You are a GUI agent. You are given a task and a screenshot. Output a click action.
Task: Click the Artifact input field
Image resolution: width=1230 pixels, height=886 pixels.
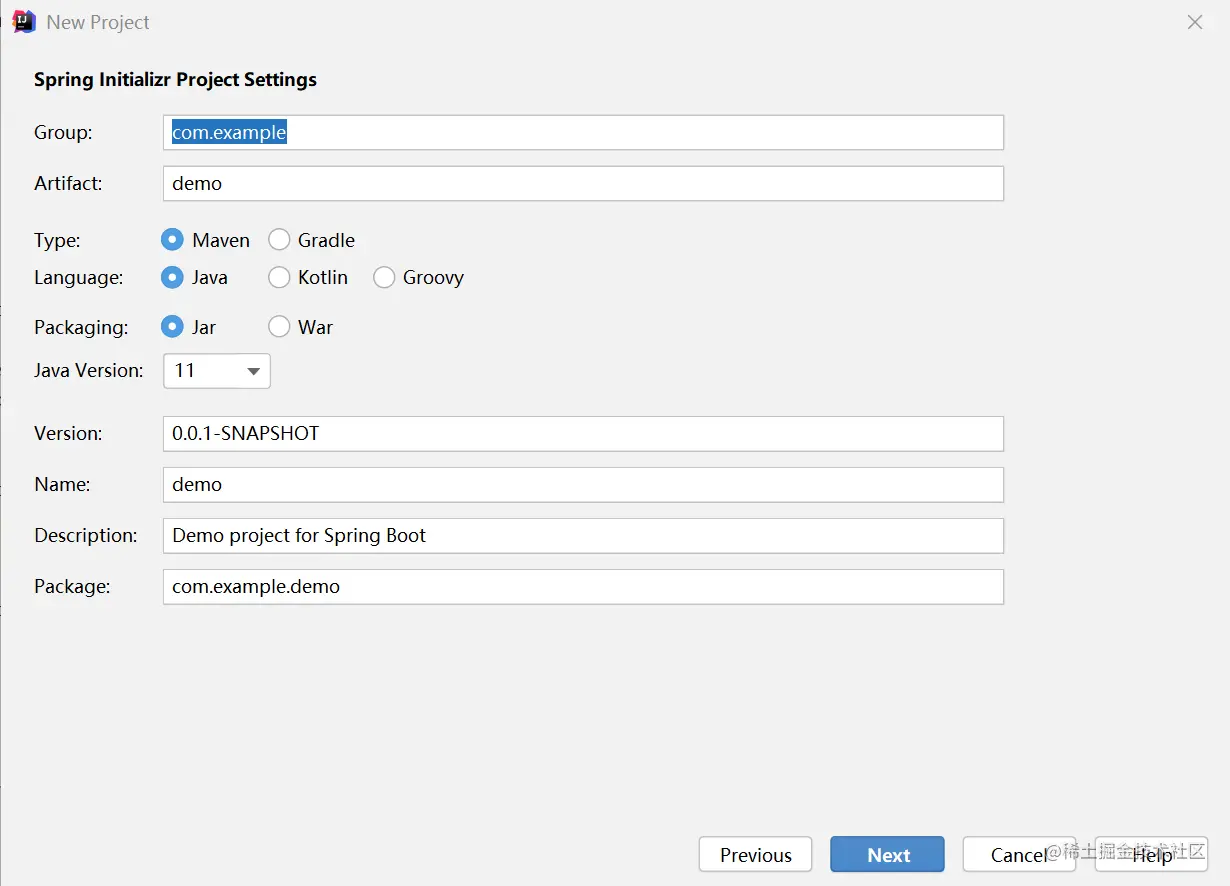click(x=583, y=183)
